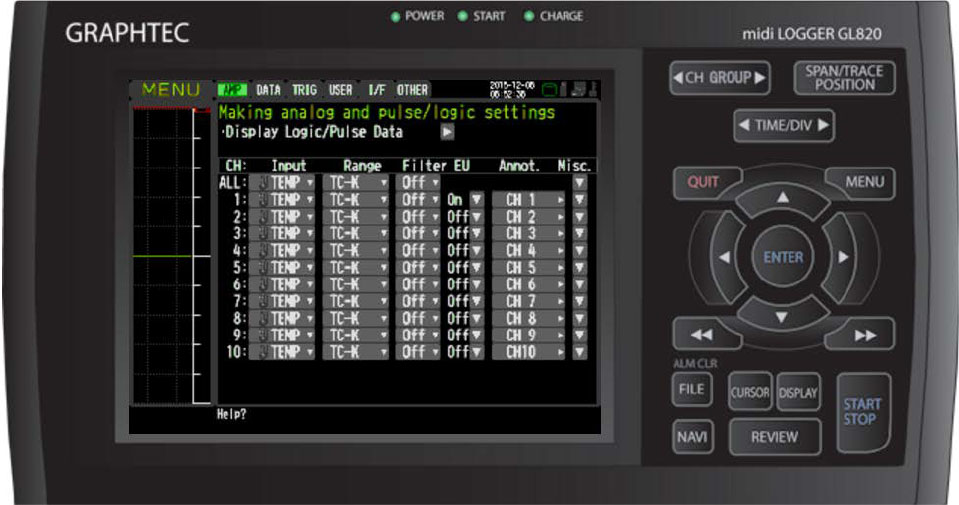959x505 pixels.
Task: Click the START STOP key
Action: [863, 412]
